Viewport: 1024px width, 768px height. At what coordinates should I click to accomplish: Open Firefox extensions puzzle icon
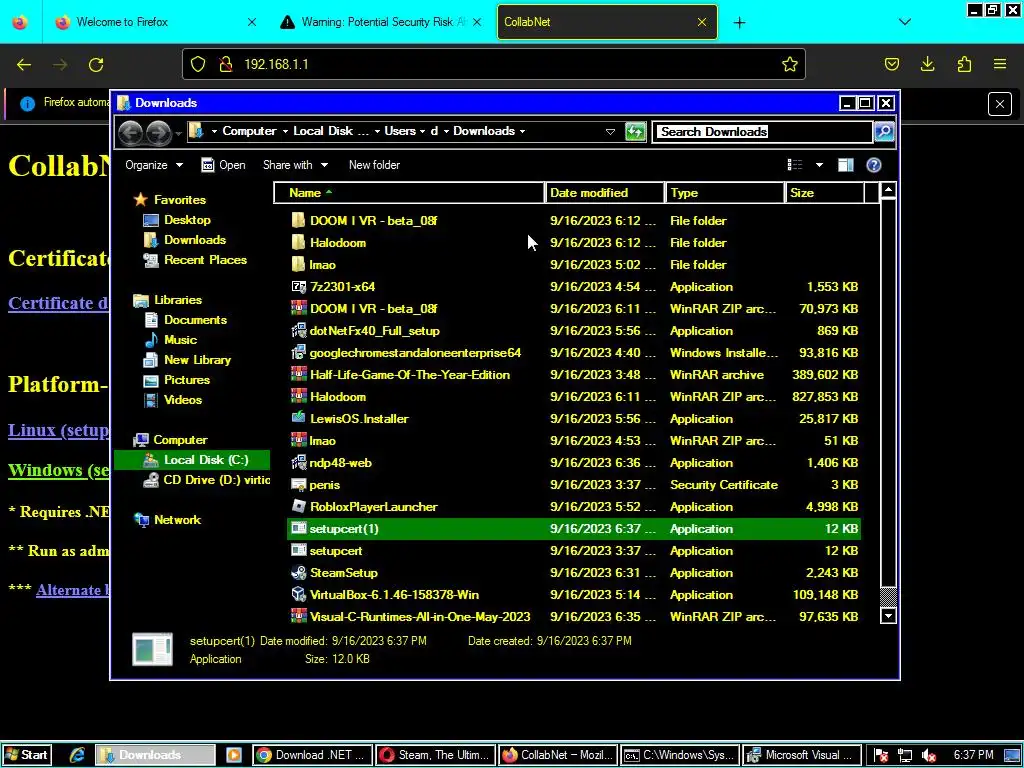pos(964,64)
